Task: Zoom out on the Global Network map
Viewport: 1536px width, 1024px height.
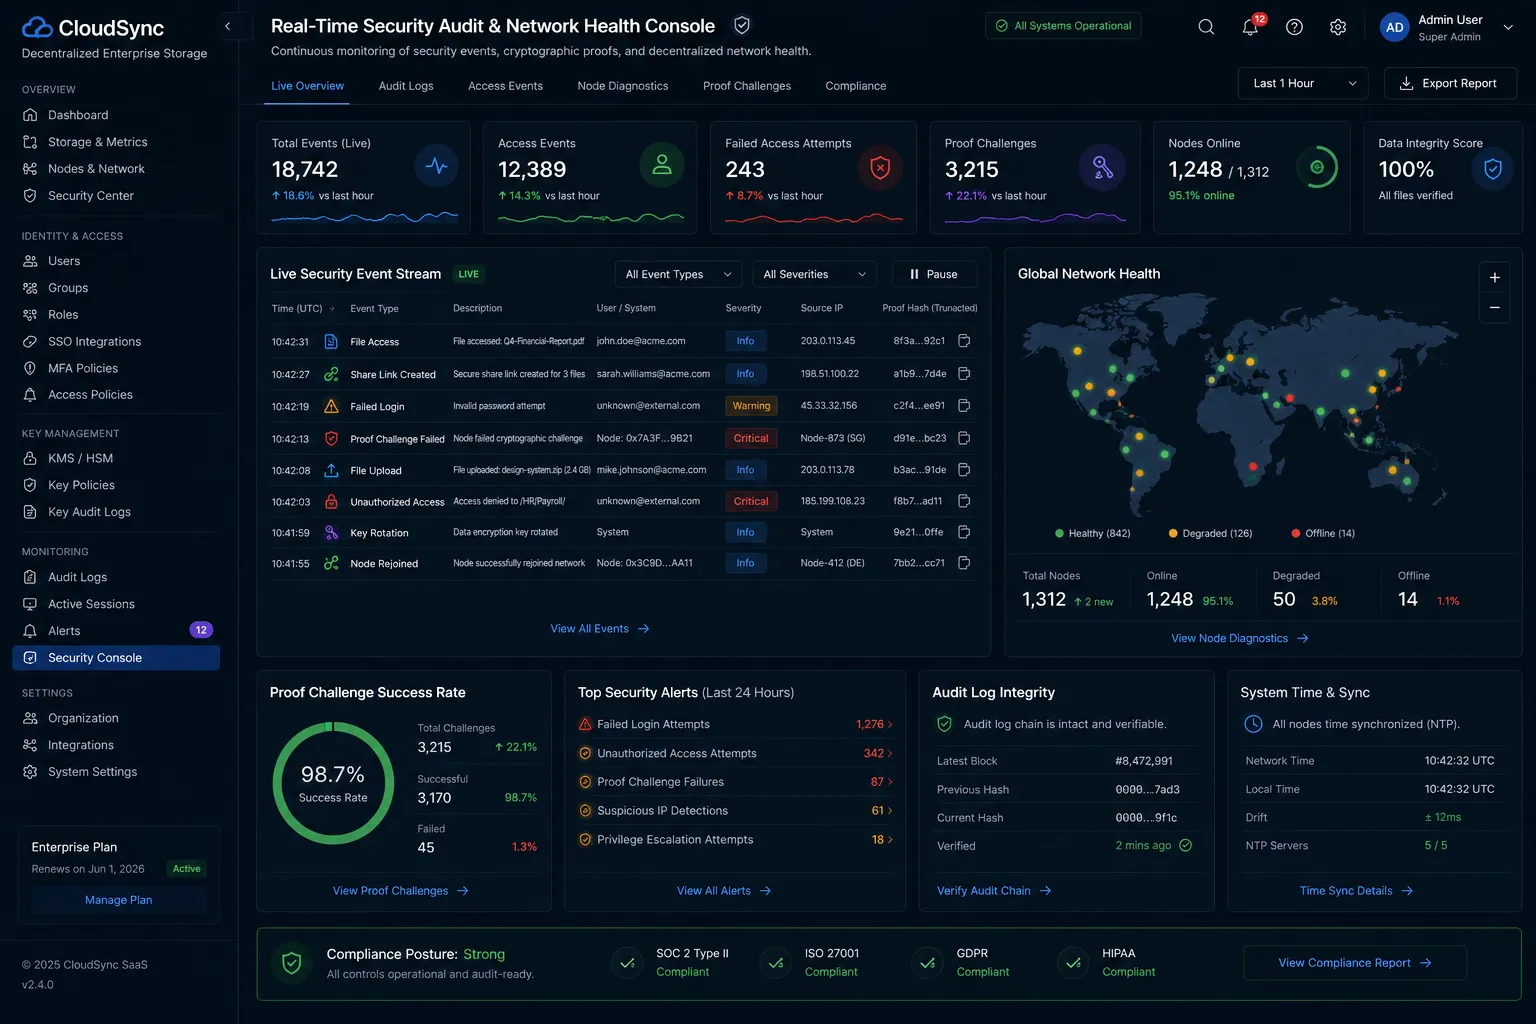Action: [1494, 307]
